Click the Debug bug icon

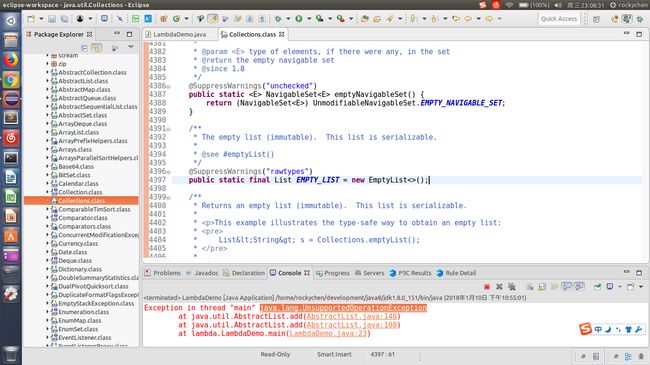(x=278, y=19)
